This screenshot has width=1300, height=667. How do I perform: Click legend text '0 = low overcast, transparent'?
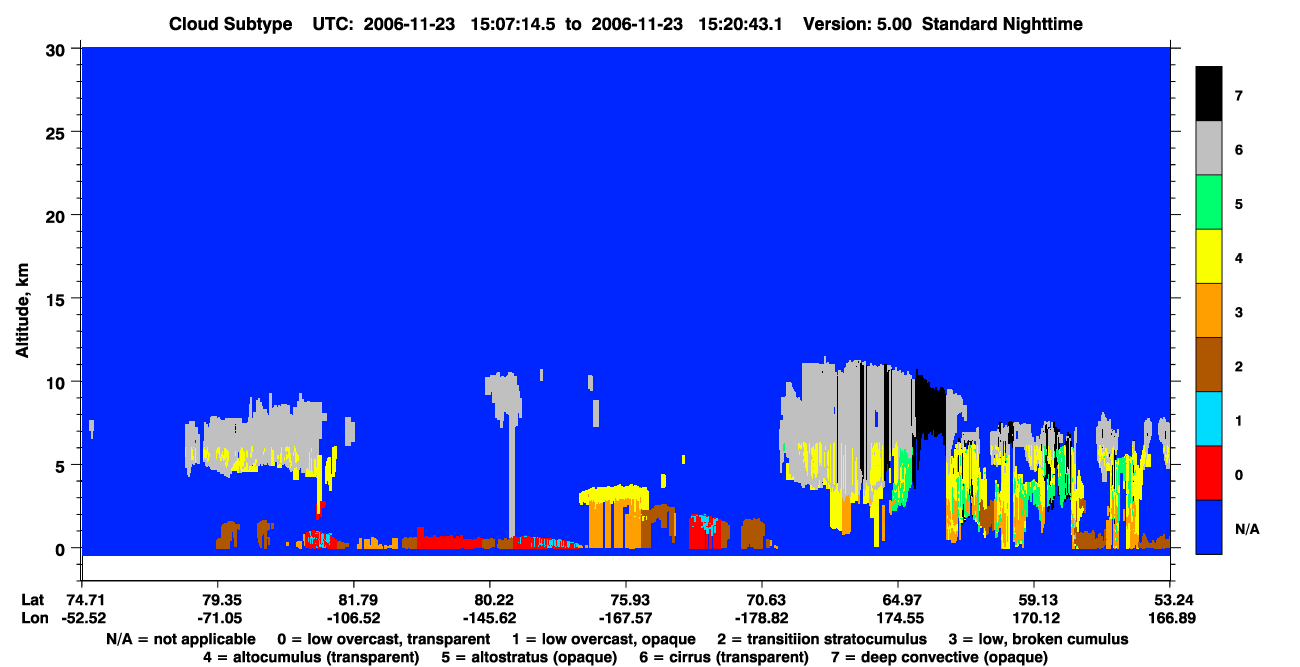tap(383, 639)
